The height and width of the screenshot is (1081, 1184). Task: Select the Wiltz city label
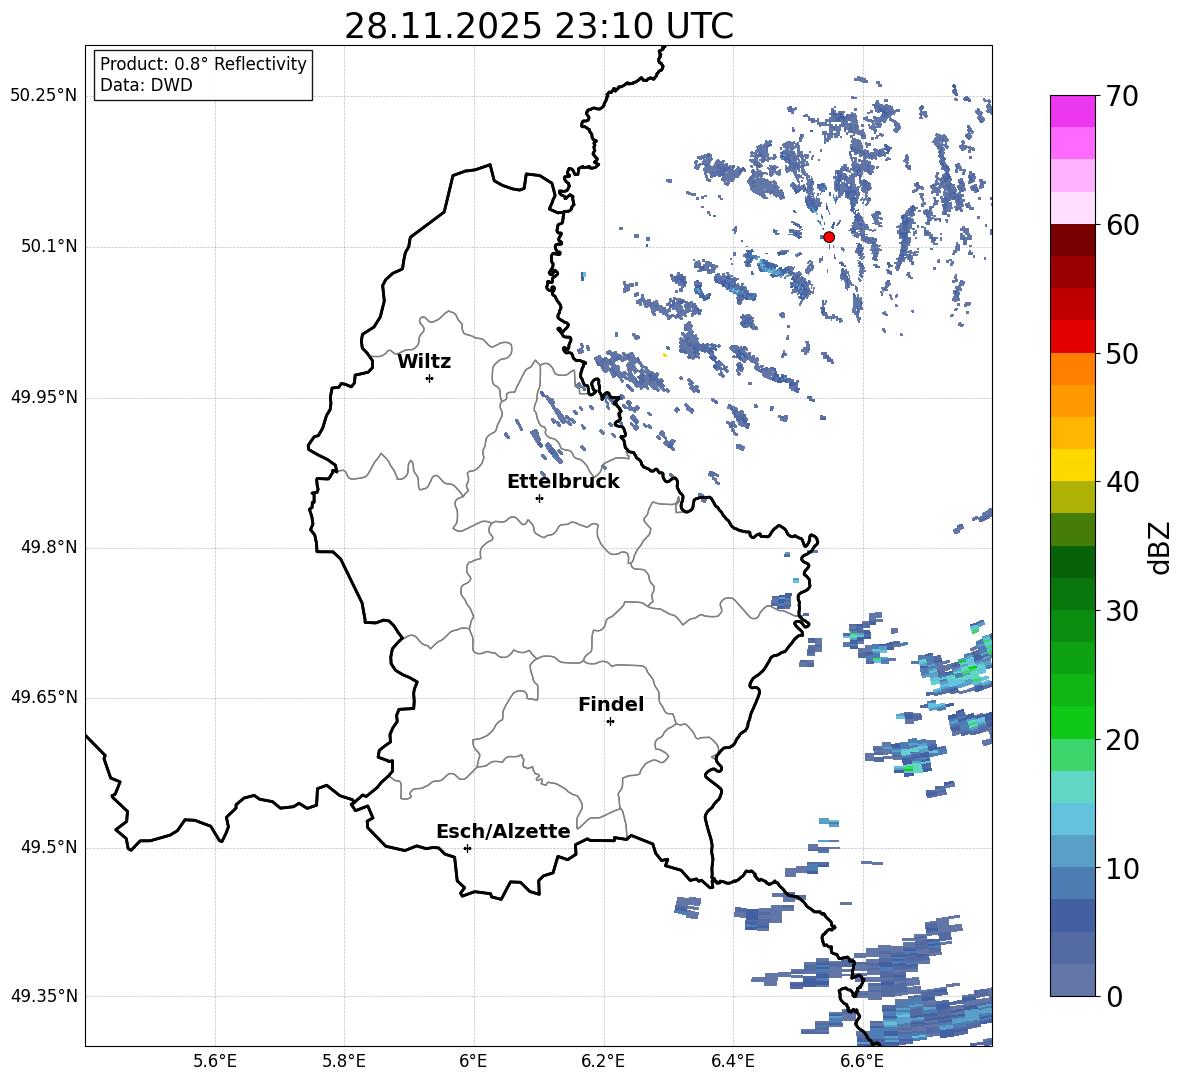pos(424,362)
